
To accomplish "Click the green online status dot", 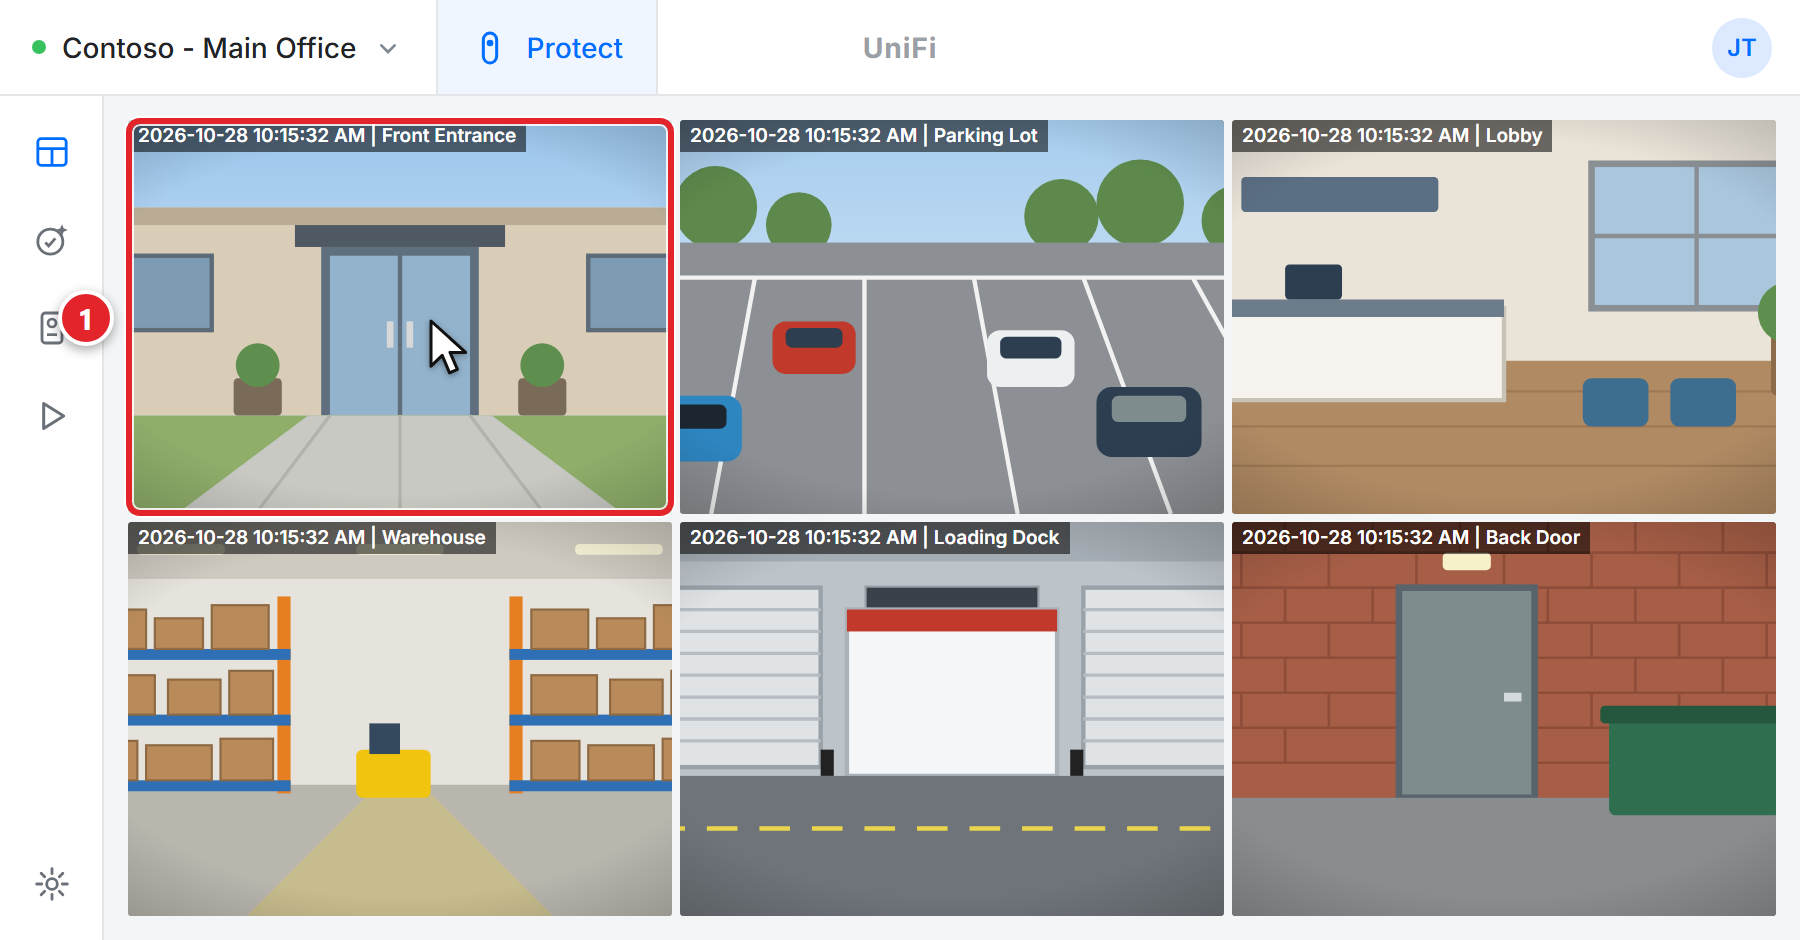I will (x=39, y=47).
